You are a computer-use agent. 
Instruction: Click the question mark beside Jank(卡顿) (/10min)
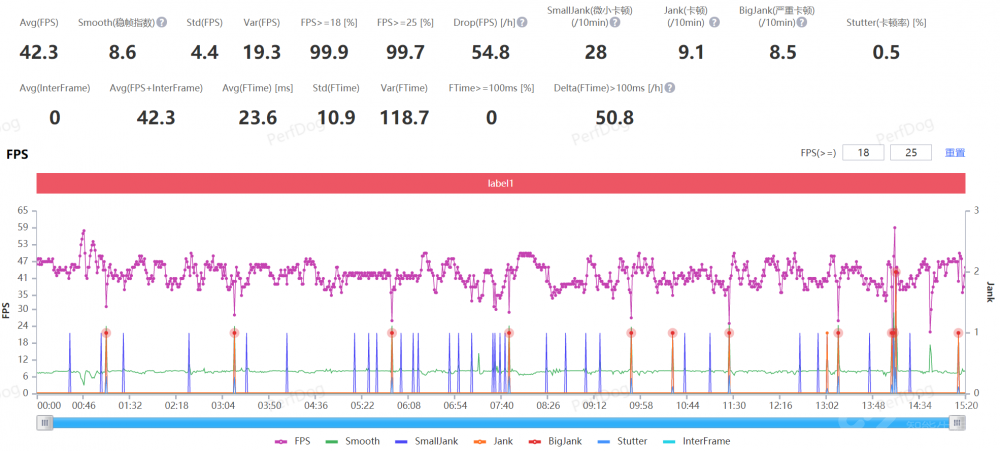(714, 22)
